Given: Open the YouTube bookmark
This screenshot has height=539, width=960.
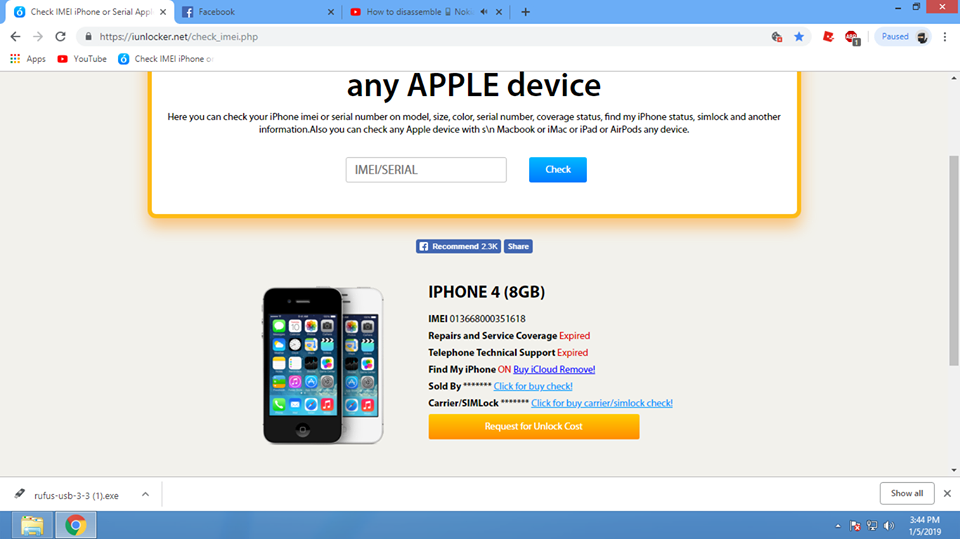Looking at the screenshot, I should (x=81, y=59).
